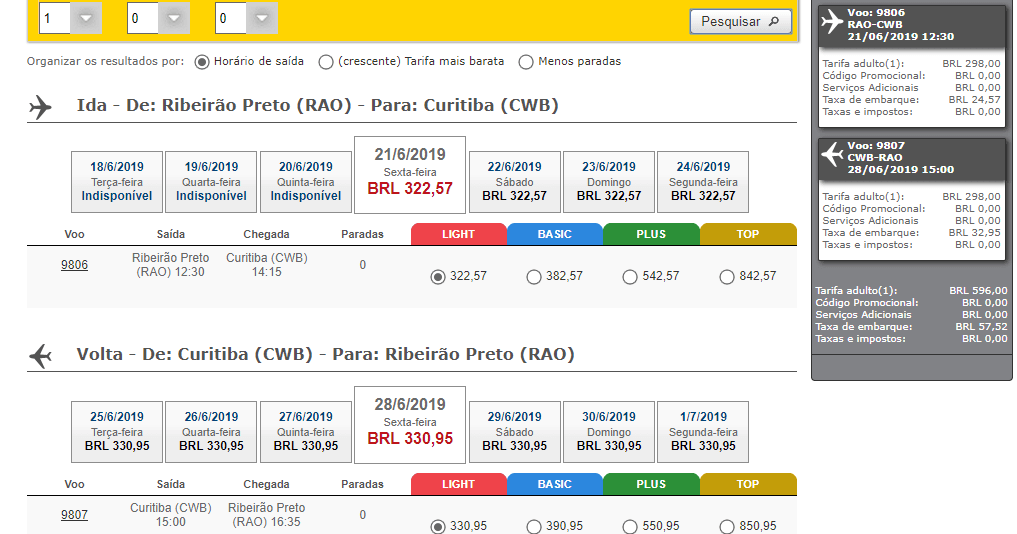
Task: Click the airplane icon in flight 9807 summary
Action: 832,154
